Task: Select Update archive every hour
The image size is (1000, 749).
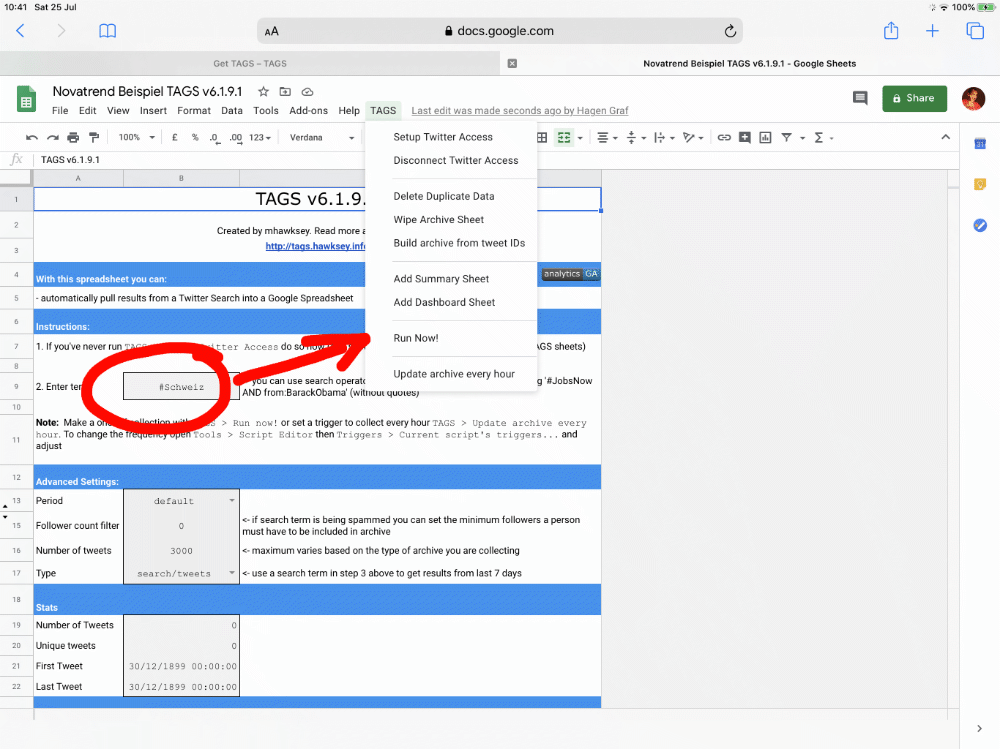Action: click(451, 374)
